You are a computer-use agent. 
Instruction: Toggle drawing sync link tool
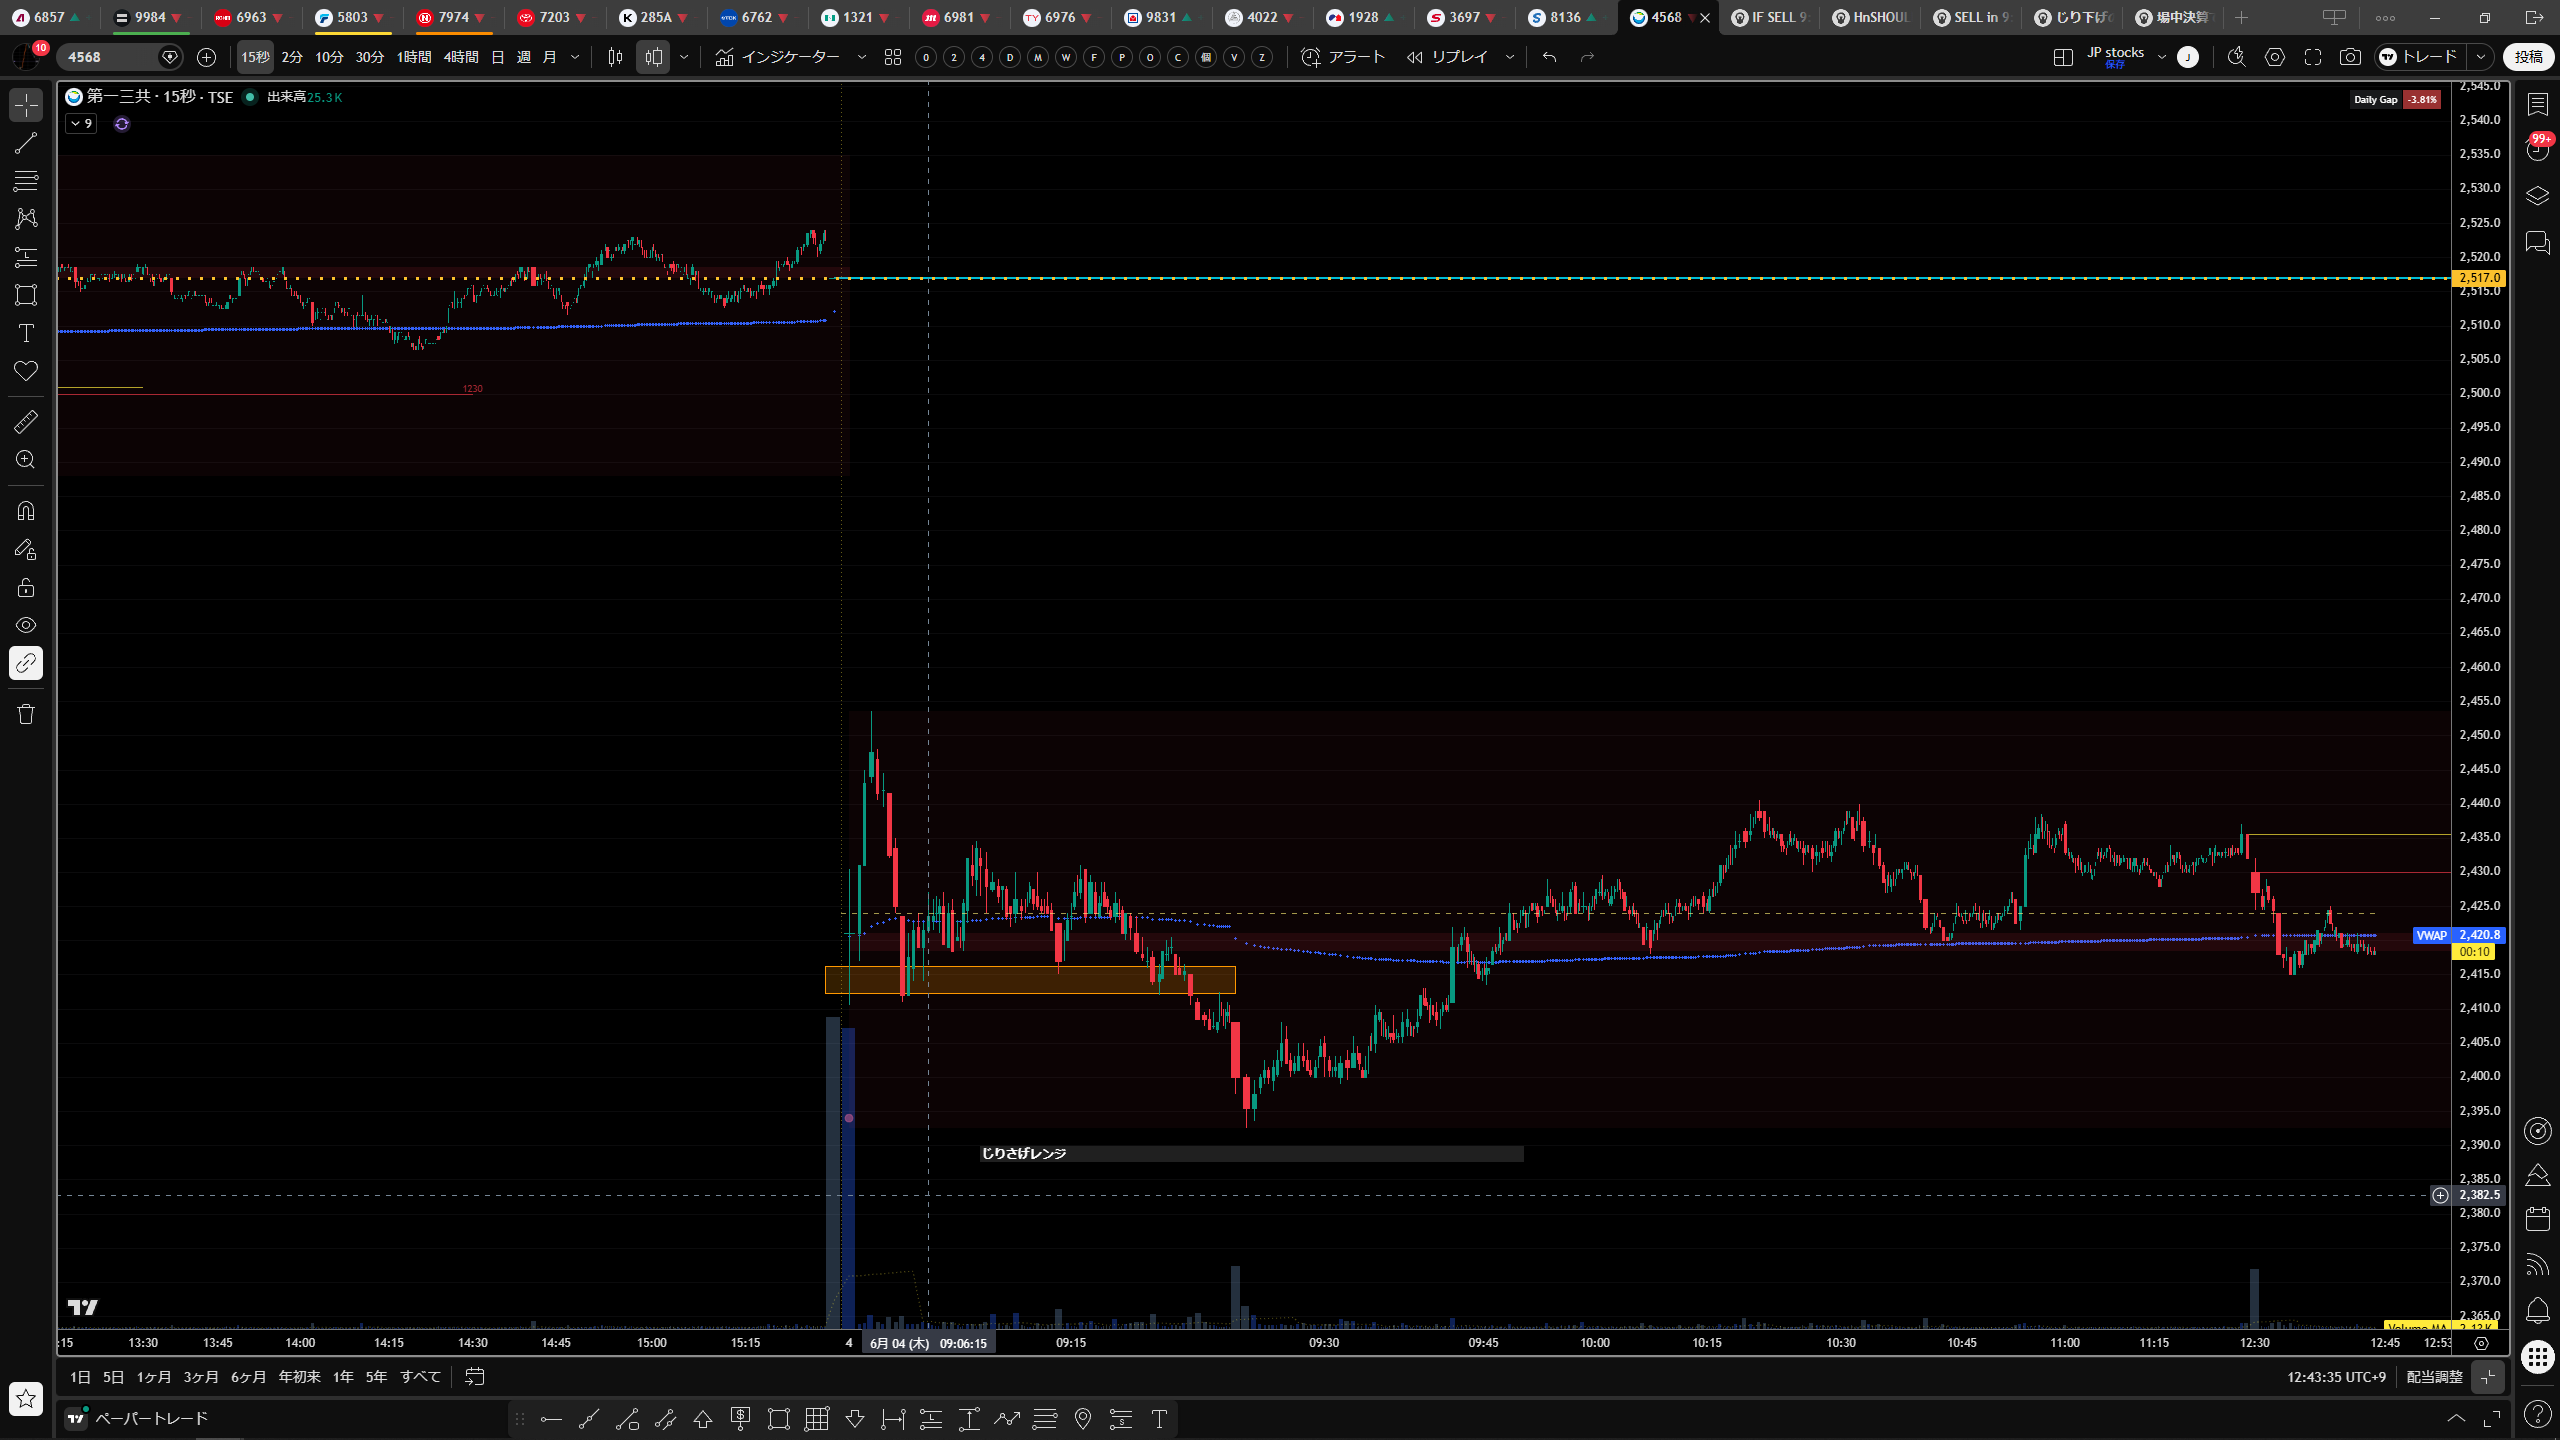click(26, 663)
